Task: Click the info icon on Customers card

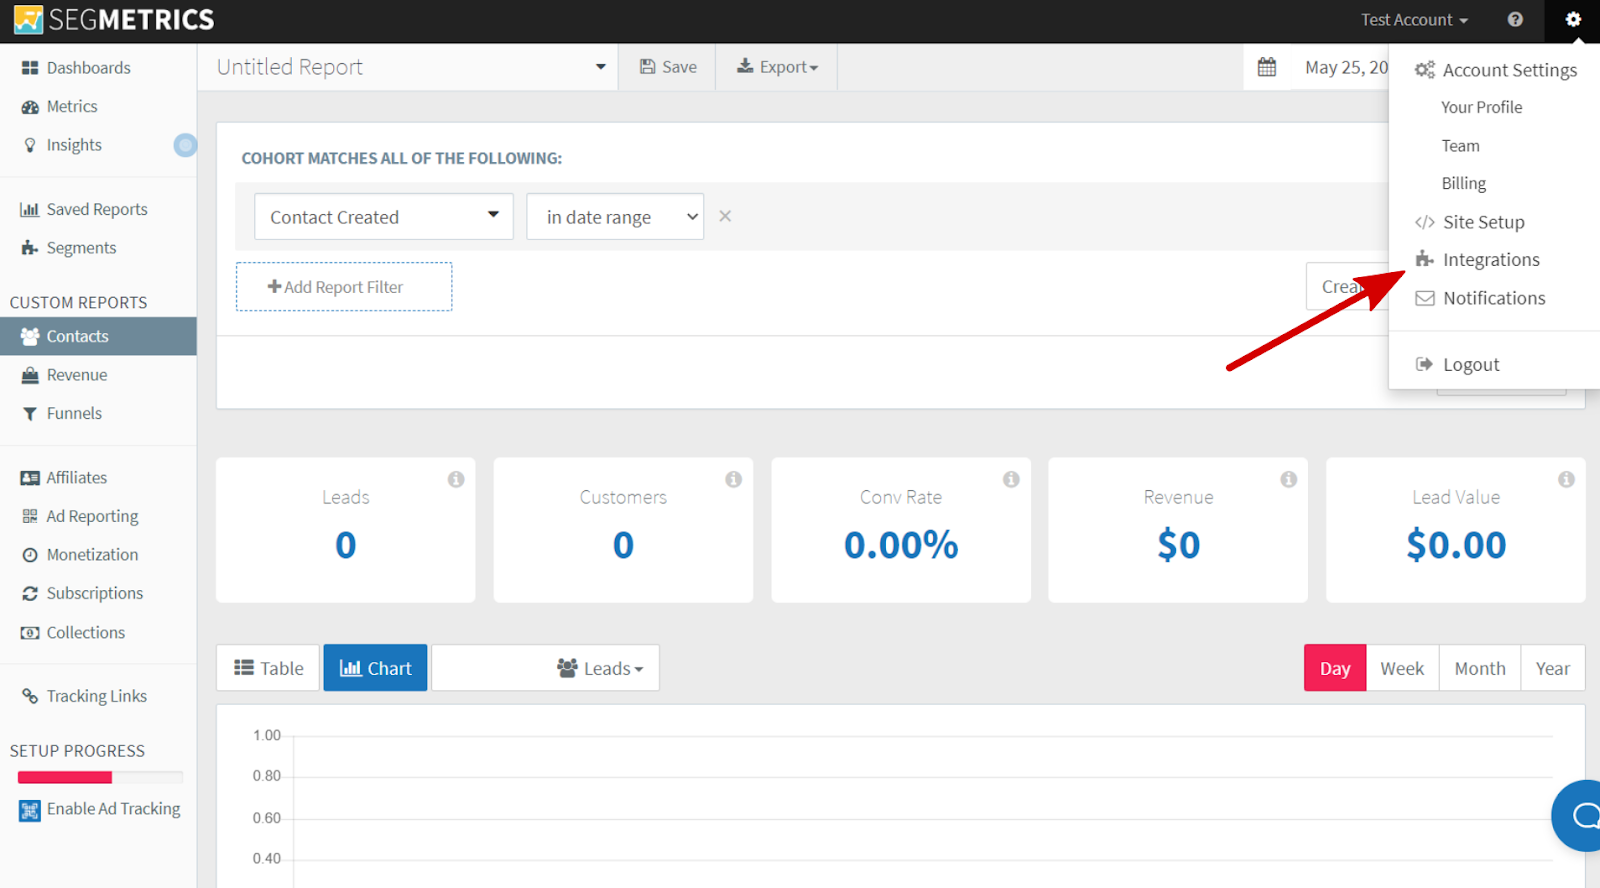Action: (734, 479)
